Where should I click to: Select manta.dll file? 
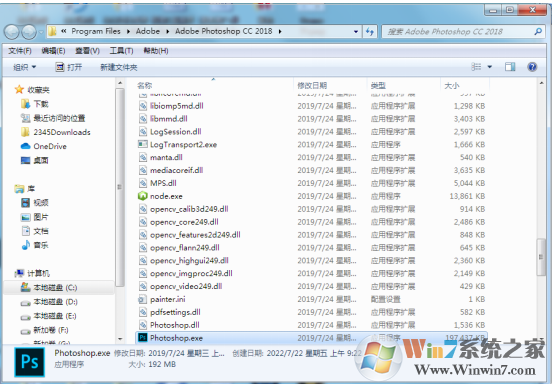pos(161,157)
